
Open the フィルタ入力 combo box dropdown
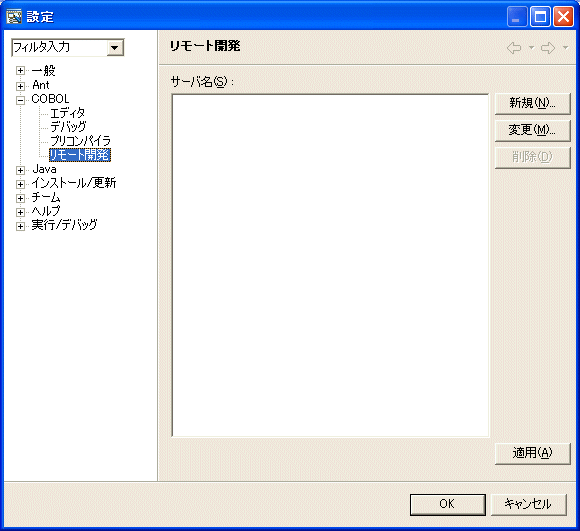click(x=115, y=48)
